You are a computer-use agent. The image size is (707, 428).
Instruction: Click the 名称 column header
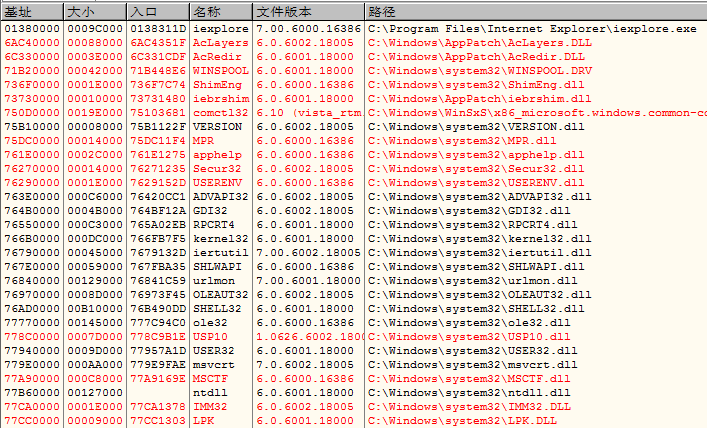coord(208,12)
